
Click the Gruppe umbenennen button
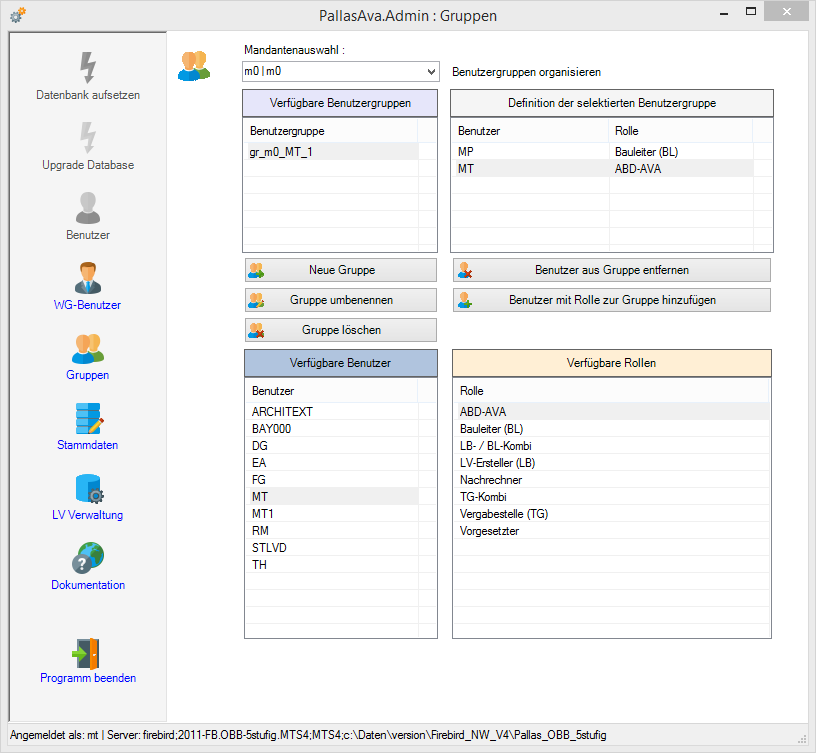pos(341,300)
